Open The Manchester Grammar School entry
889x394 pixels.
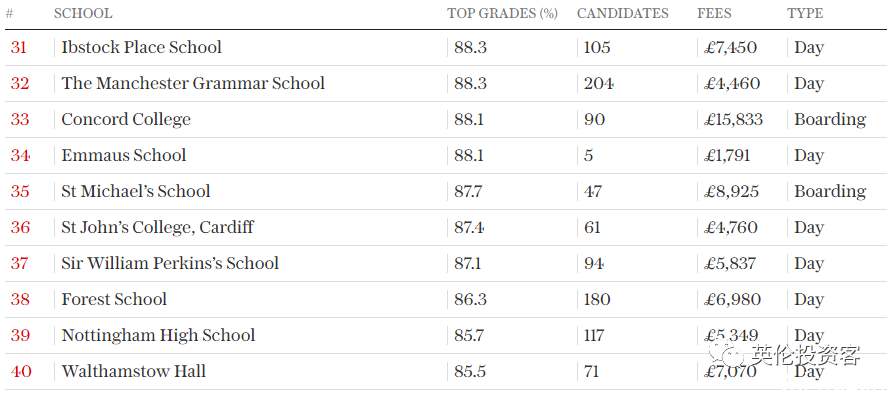[x=193, y=83]
